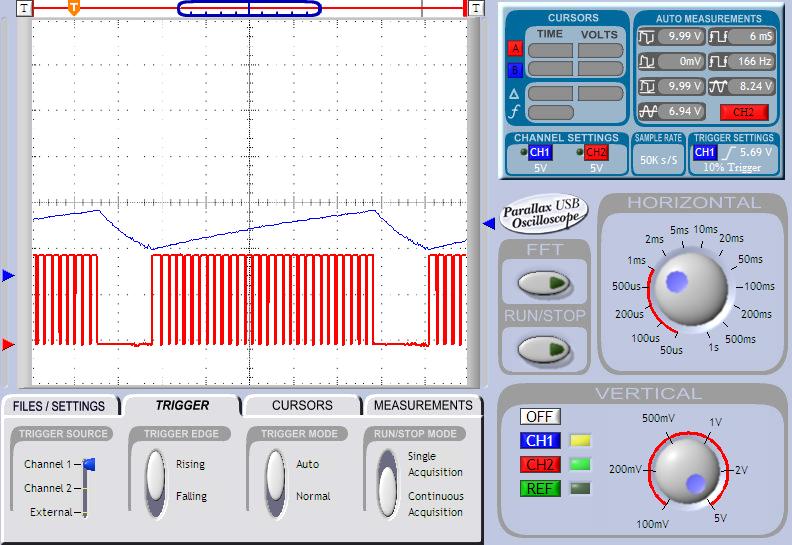The image size is (792, 545).
Task: Set the Trigger Source slider to Channel 2
Action: coord(88,488)
